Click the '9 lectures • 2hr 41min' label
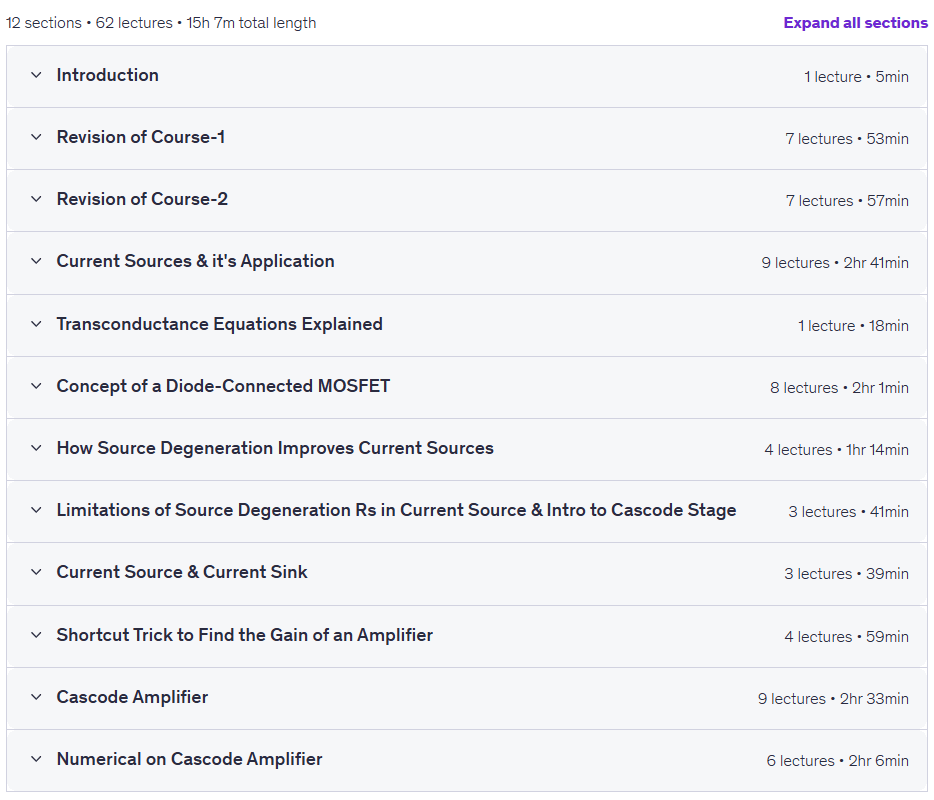Screen dimensions: 934x800 [x=835, y=263]
